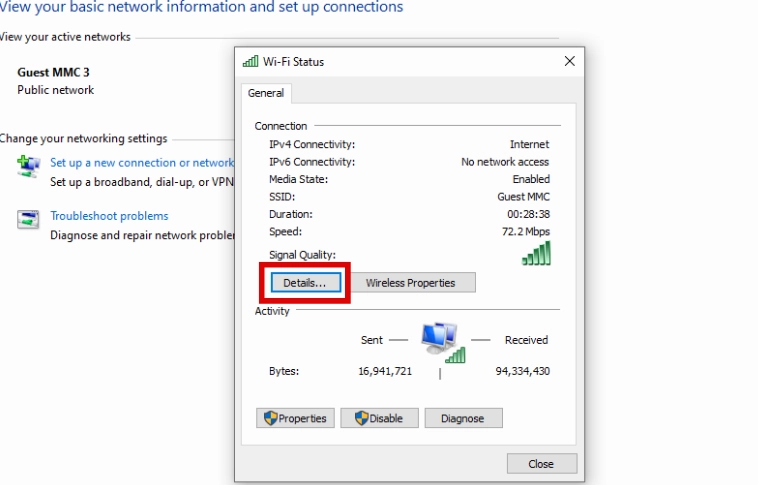Click the Connection group heading
This screenshot has height=485, width=758.
coord(281,126)
